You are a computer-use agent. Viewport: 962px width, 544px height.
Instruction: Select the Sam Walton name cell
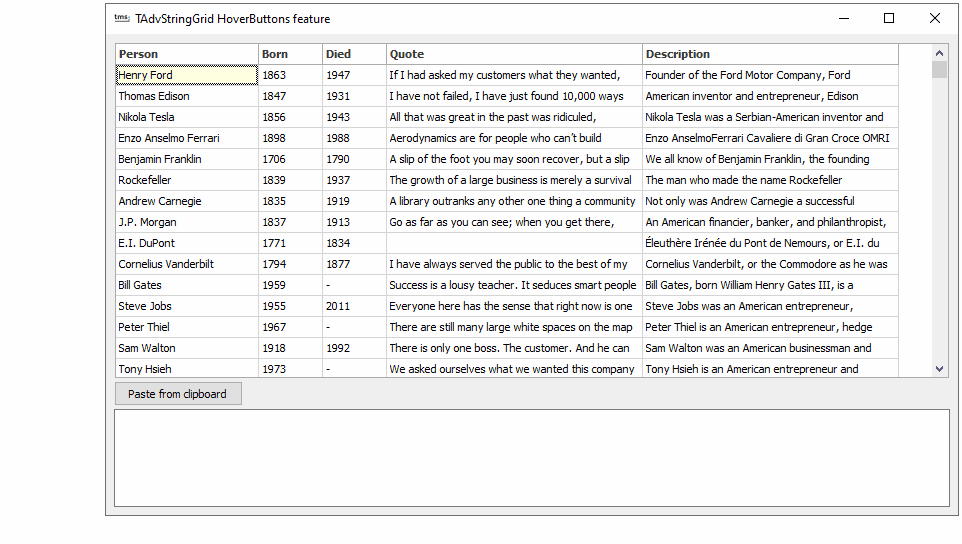pyautogui.click(x=187, y=348)
